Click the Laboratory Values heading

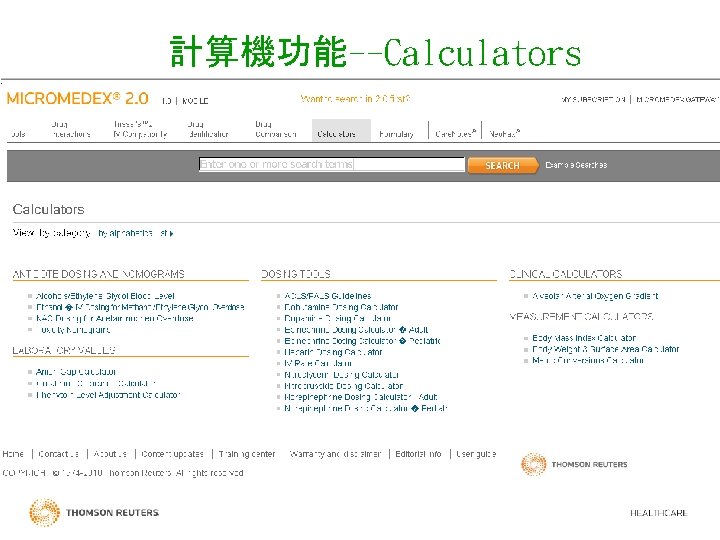64,350
